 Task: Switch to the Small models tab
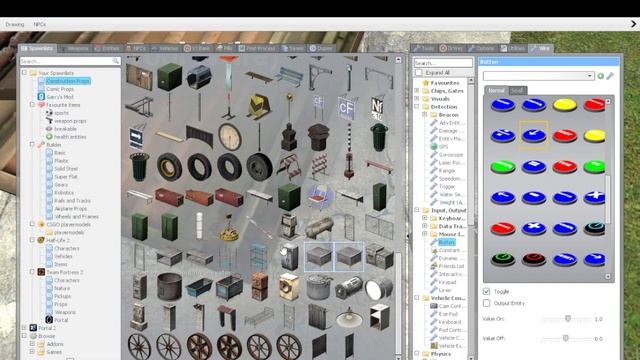click(x=517, y=91)
